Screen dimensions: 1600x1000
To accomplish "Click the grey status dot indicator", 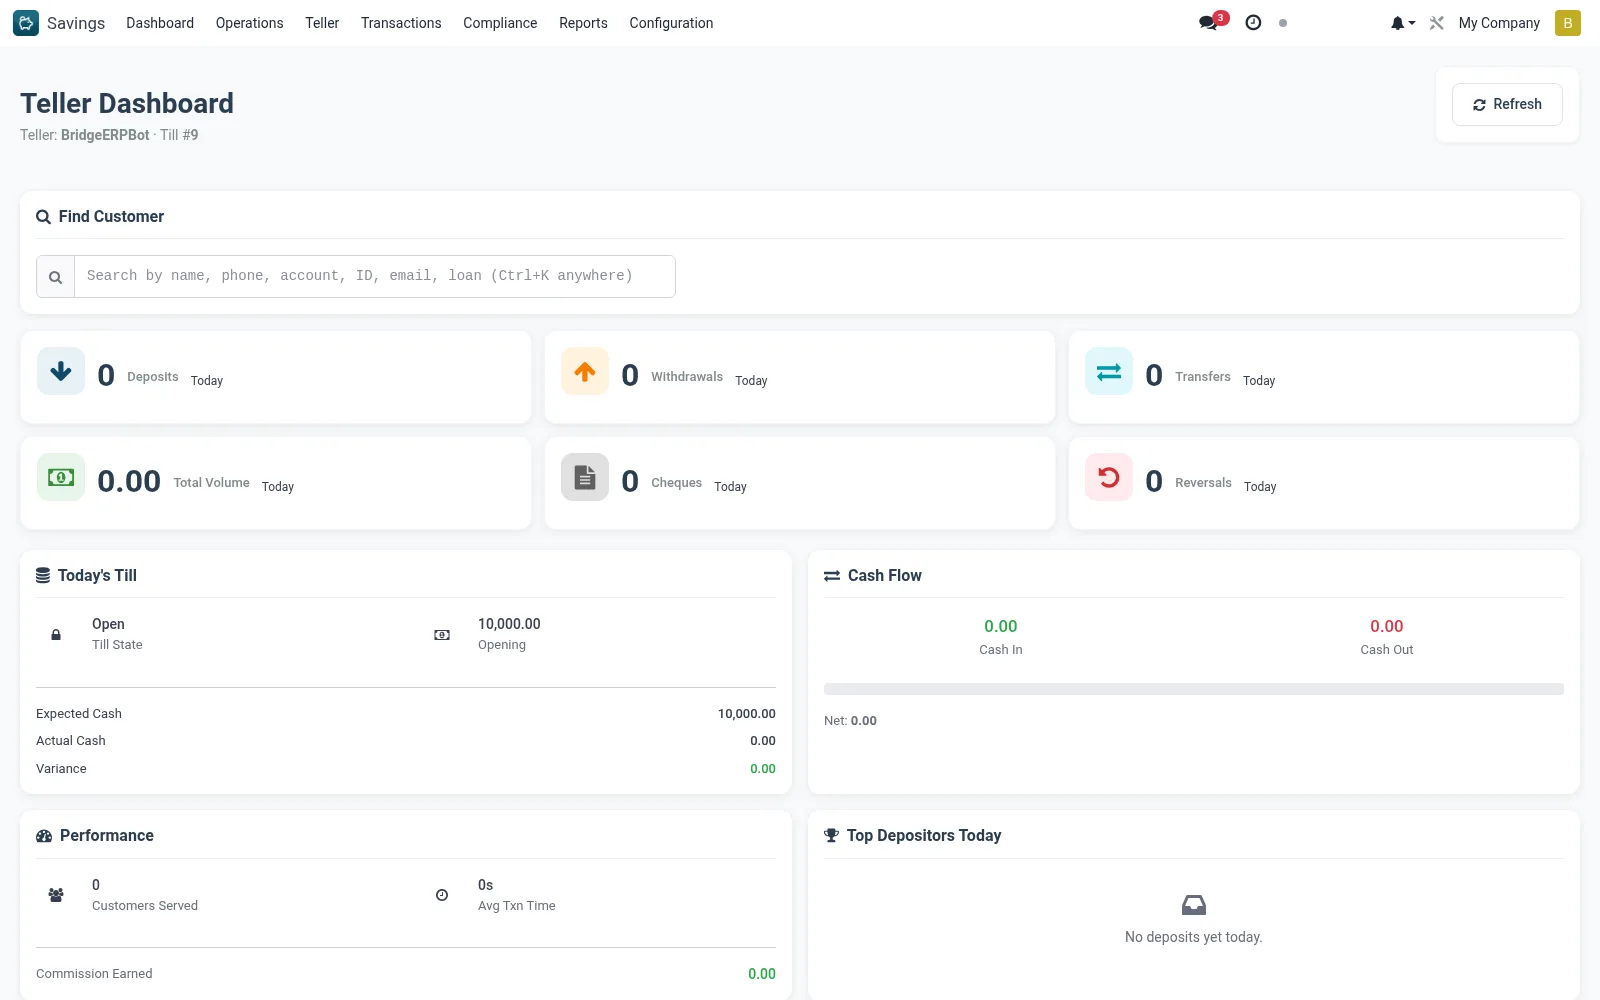I will tap(1283, 23).
